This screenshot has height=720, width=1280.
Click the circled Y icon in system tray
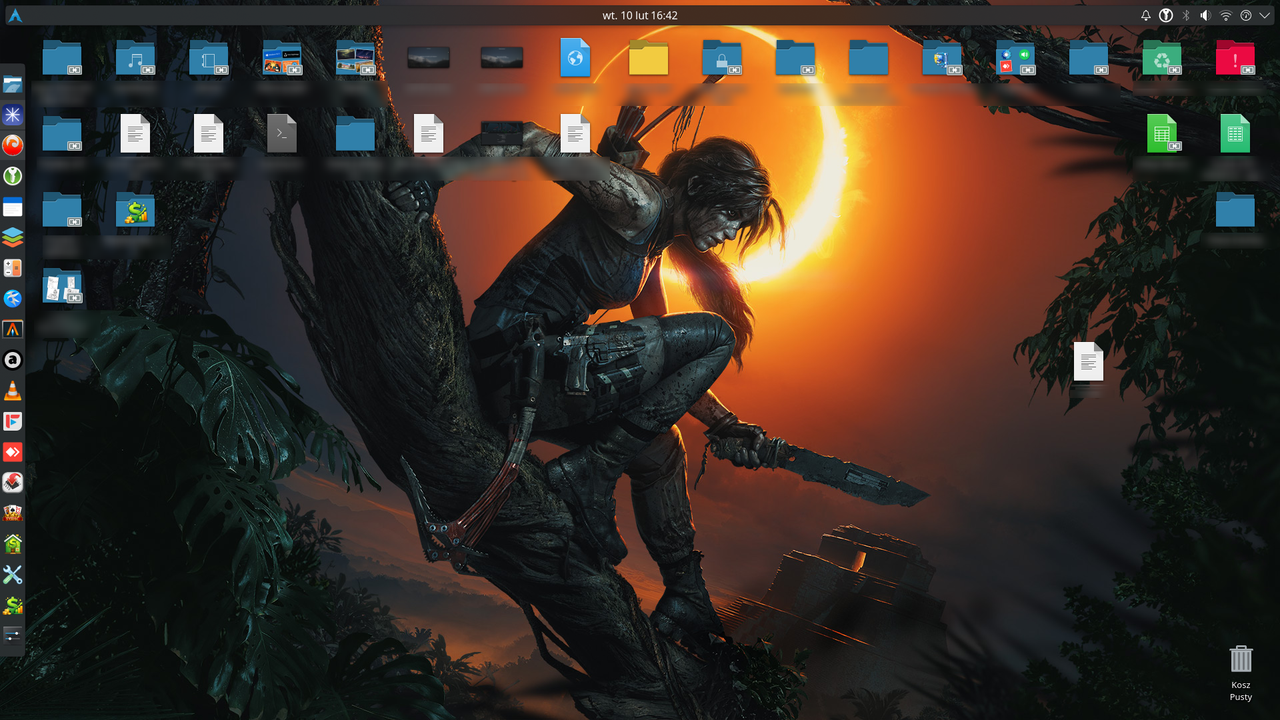pyautogui.click(x=1166, y=15)
